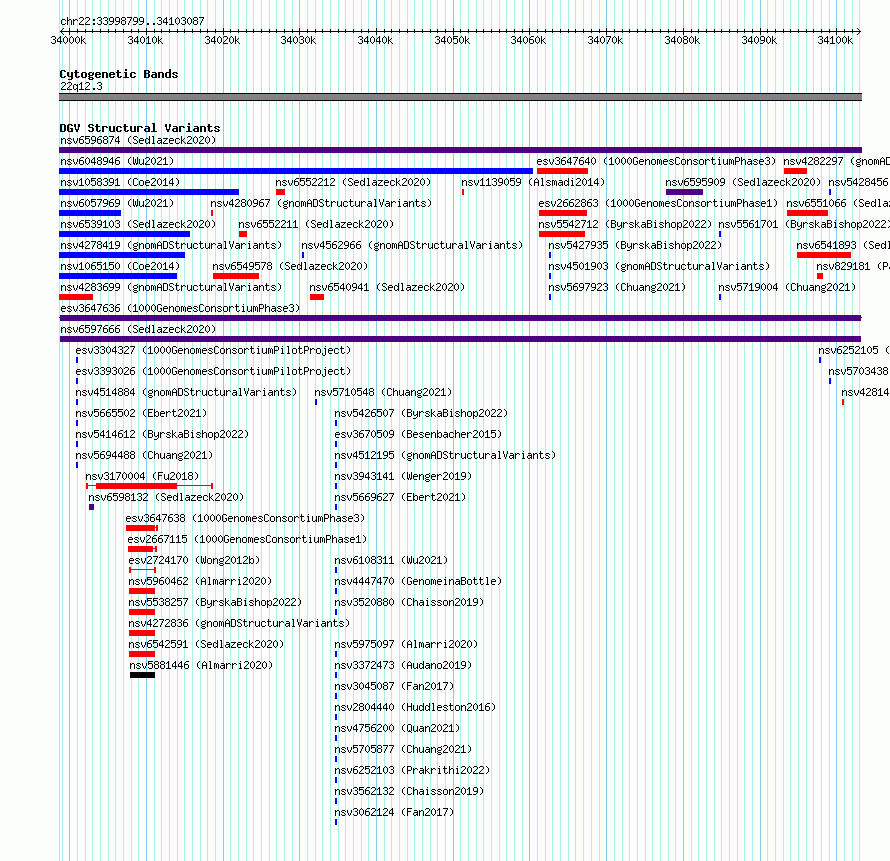This screenshot has height=861, width=890.
Task: Click esv3670509 (Besenbacher2015) label
Action: pyautogui.click(x=418, y=434)
